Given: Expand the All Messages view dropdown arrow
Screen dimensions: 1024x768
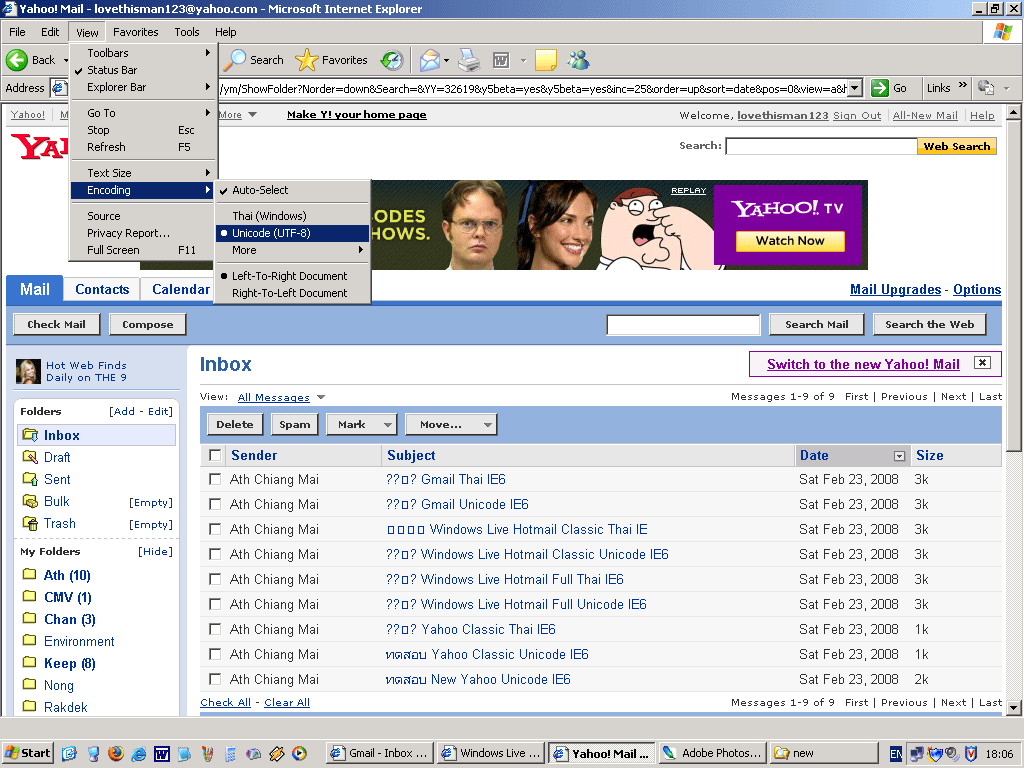Looking at the screenshot, I should point(321,397).
